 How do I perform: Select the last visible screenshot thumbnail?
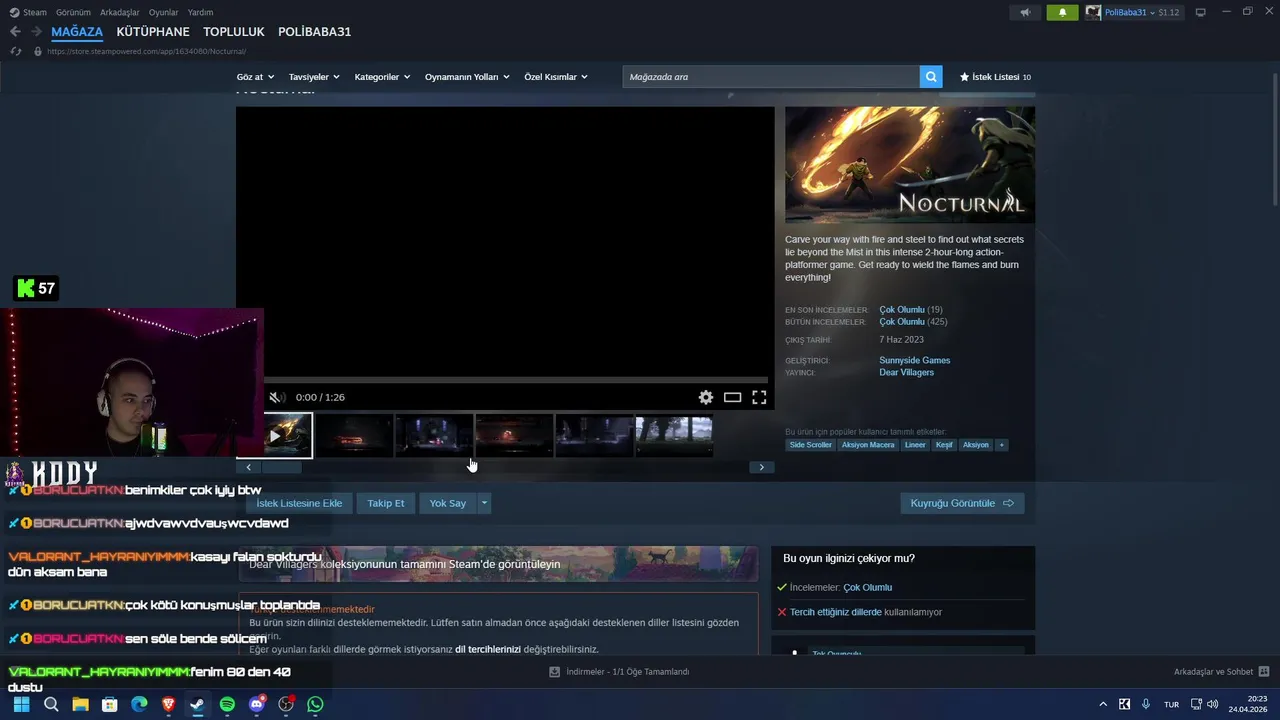(x=675, y=436)
